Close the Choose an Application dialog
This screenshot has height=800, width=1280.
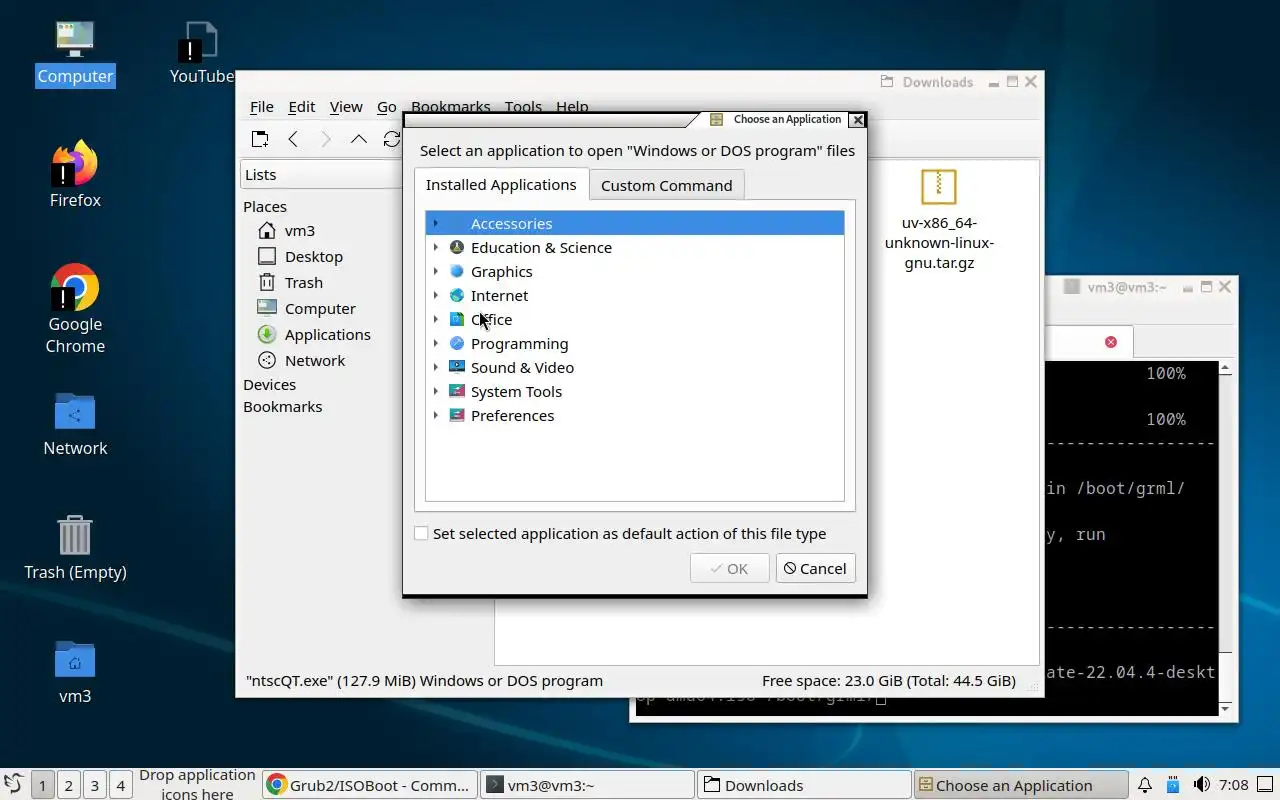point(857,120)
